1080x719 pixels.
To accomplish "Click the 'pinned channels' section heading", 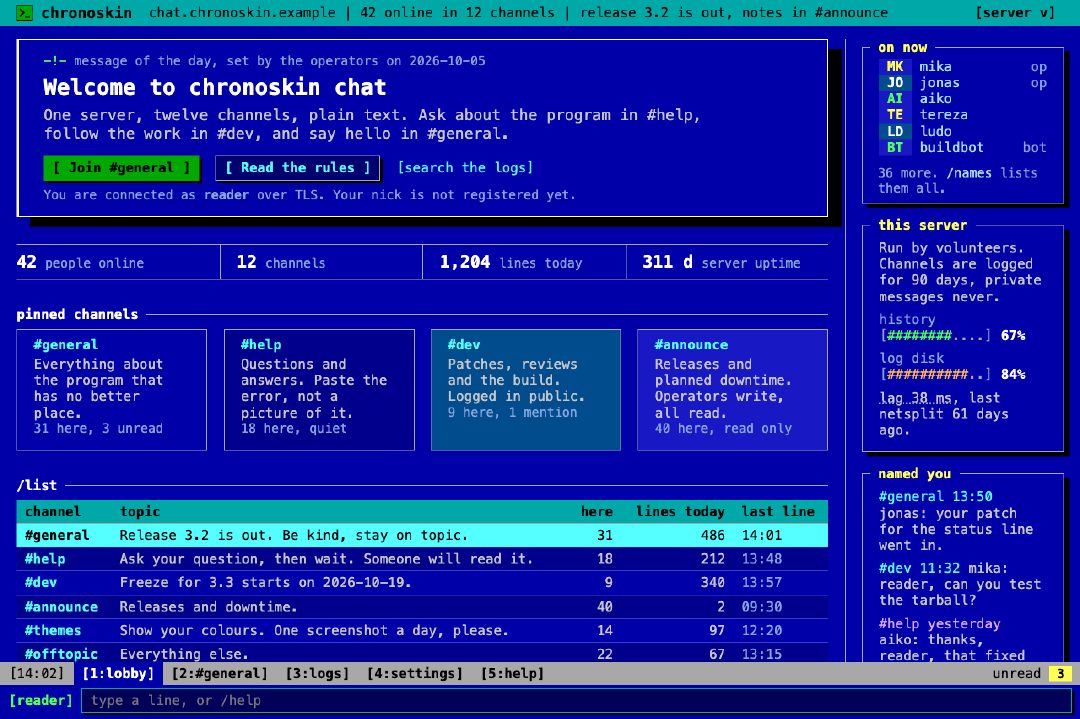I will click(x=77, y=314).
